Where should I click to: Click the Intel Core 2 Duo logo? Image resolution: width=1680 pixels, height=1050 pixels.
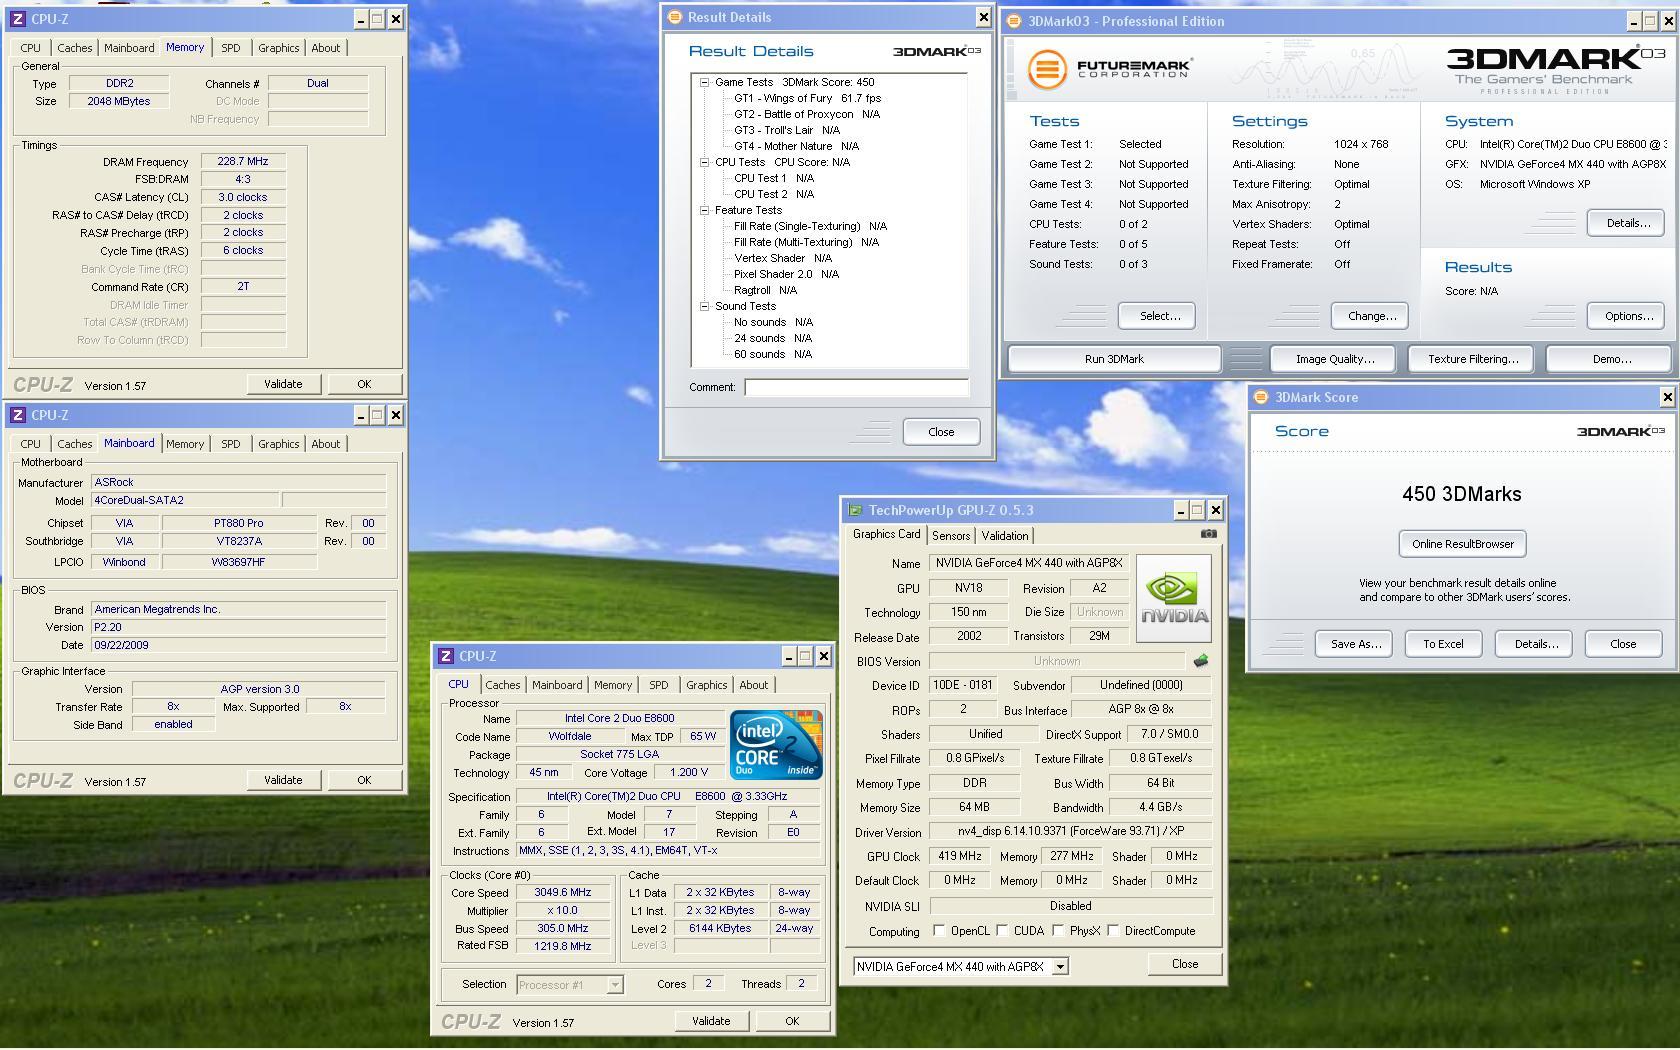click(x=776, y=745)
